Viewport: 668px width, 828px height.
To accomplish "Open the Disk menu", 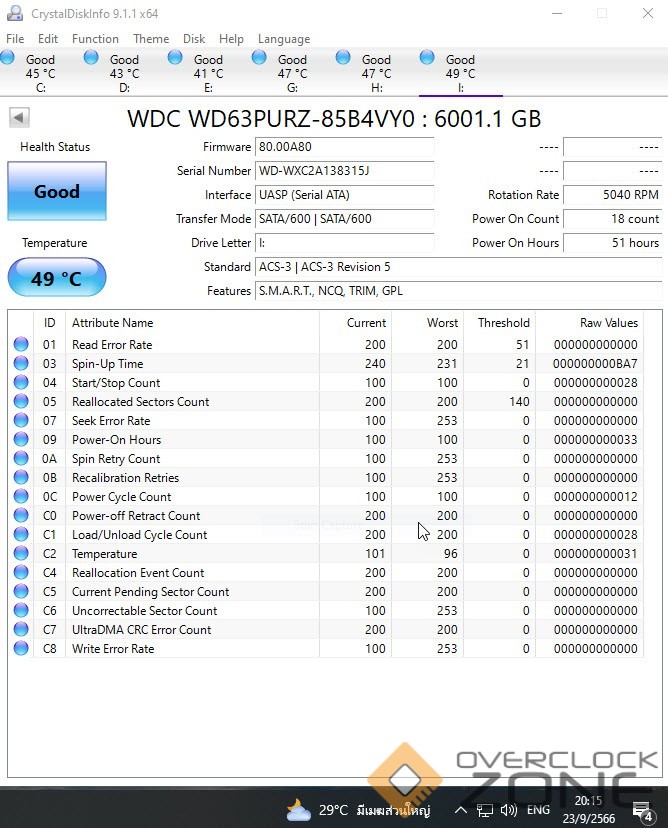I will pos(194,39).
